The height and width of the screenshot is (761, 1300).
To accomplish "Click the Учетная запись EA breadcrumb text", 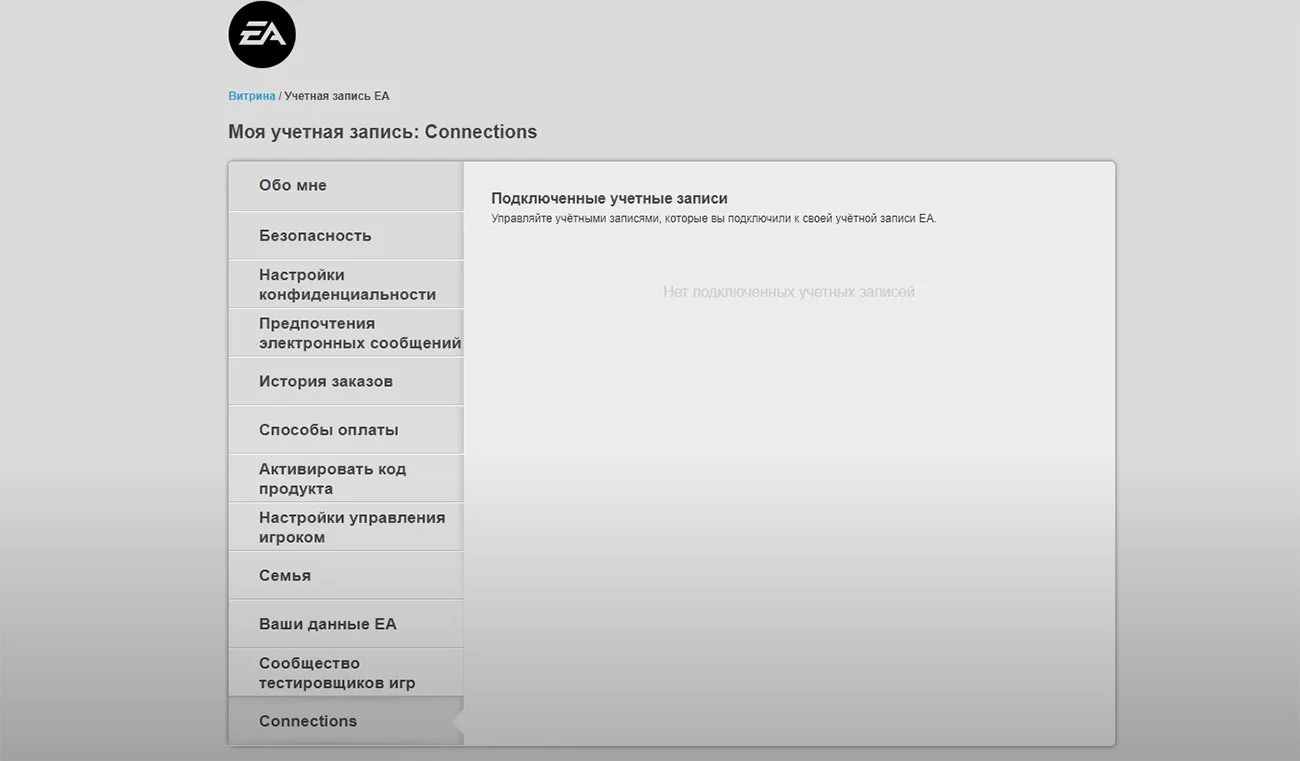I will click(337, 96).
